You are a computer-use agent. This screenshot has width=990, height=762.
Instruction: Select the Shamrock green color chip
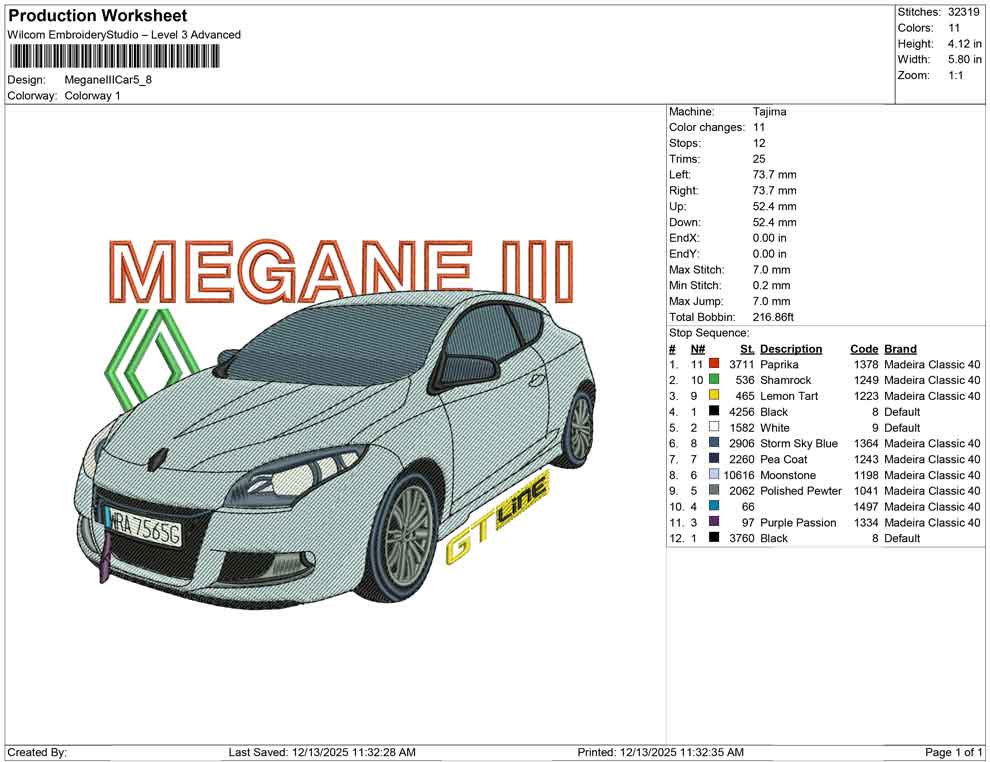point(714,380)
